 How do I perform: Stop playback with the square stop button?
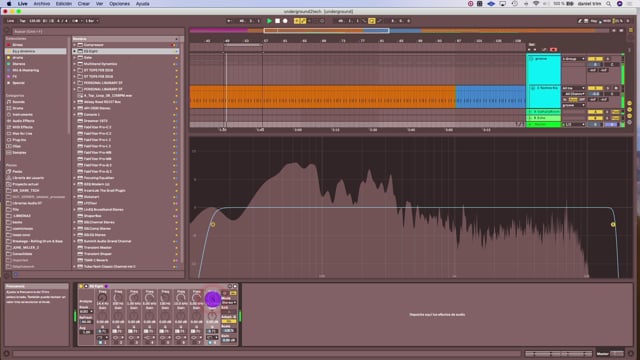pos(277,21)
